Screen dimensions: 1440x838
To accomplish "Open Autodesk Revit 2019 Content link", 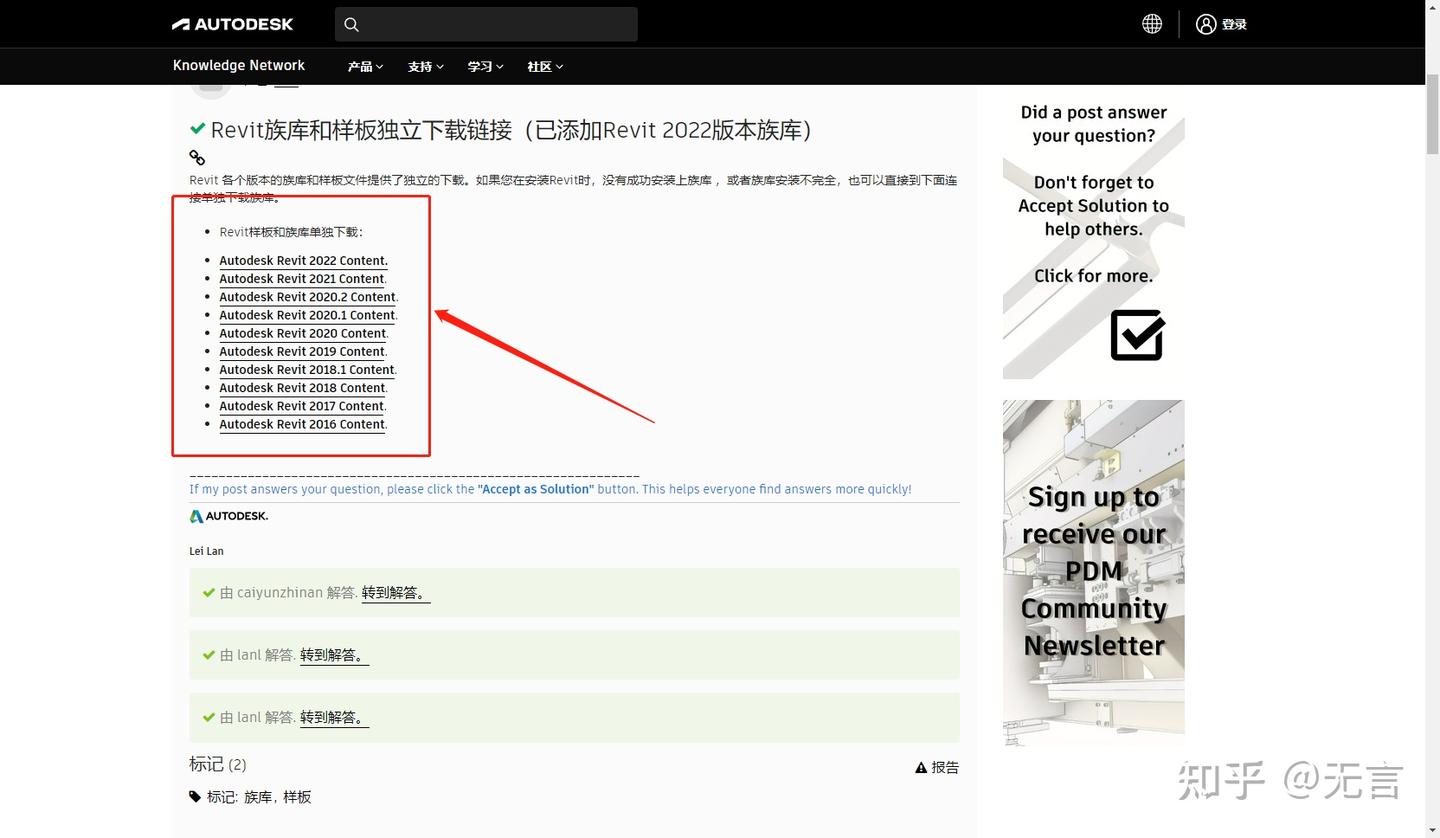I will 302,351.
